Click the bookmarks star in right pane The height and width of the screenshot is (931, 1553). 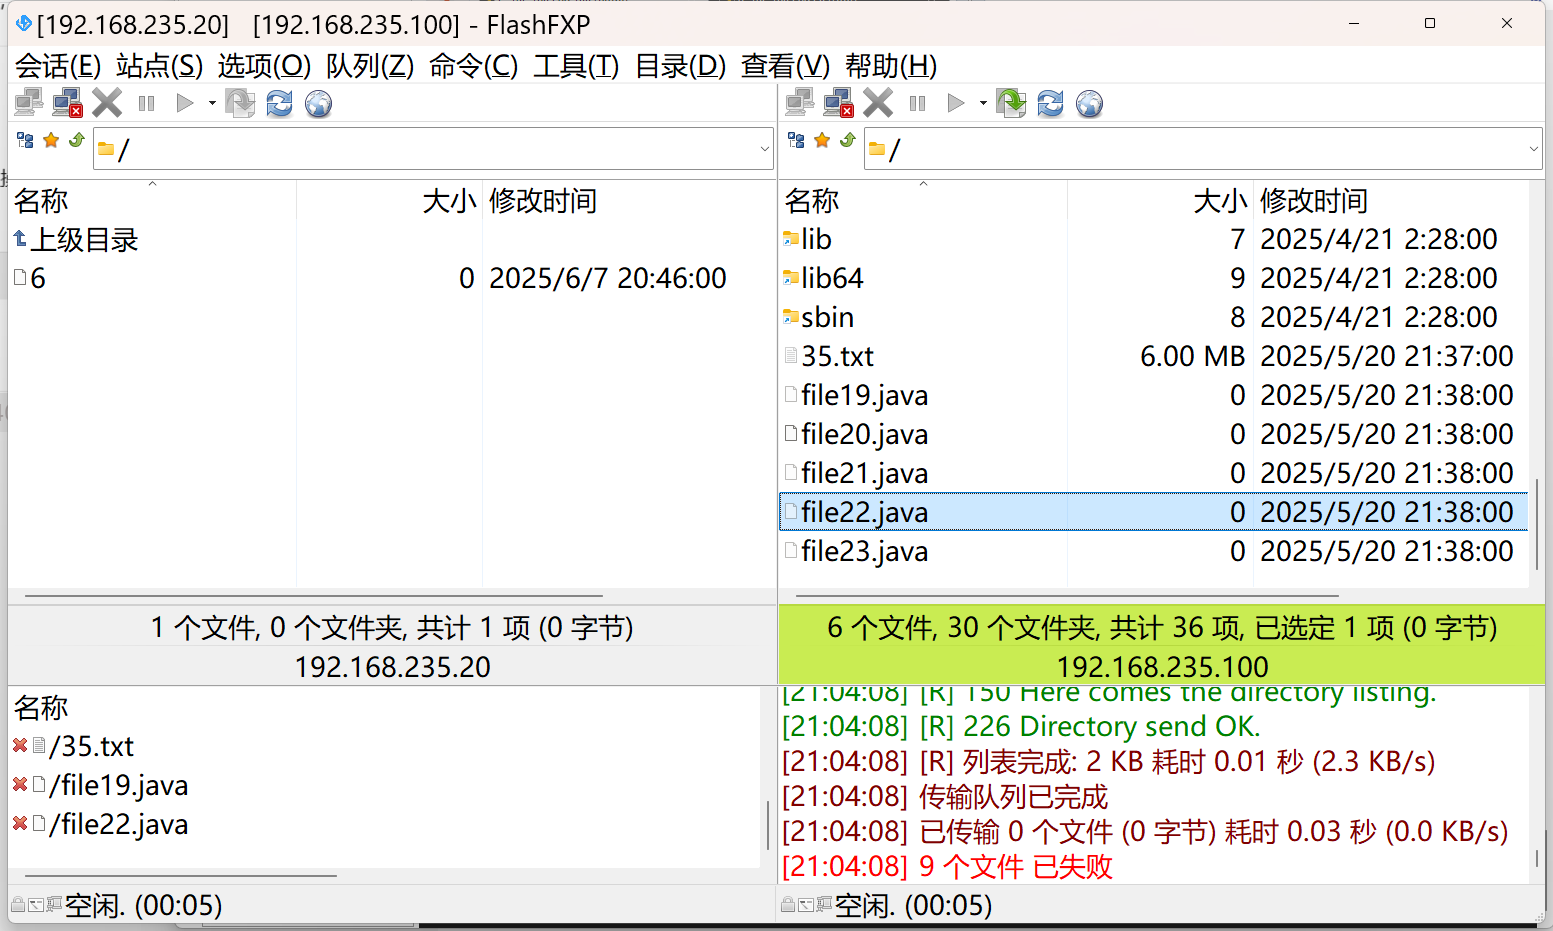(x=822, y=140)
